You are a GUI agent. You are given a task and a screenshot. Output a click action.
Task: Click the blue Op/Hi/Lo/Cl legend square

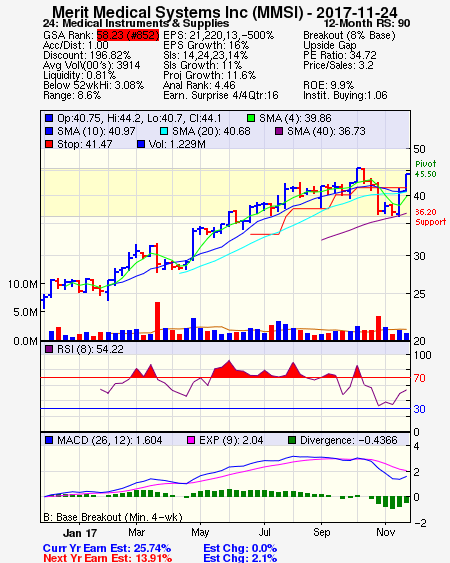click(x=49, y=118)
